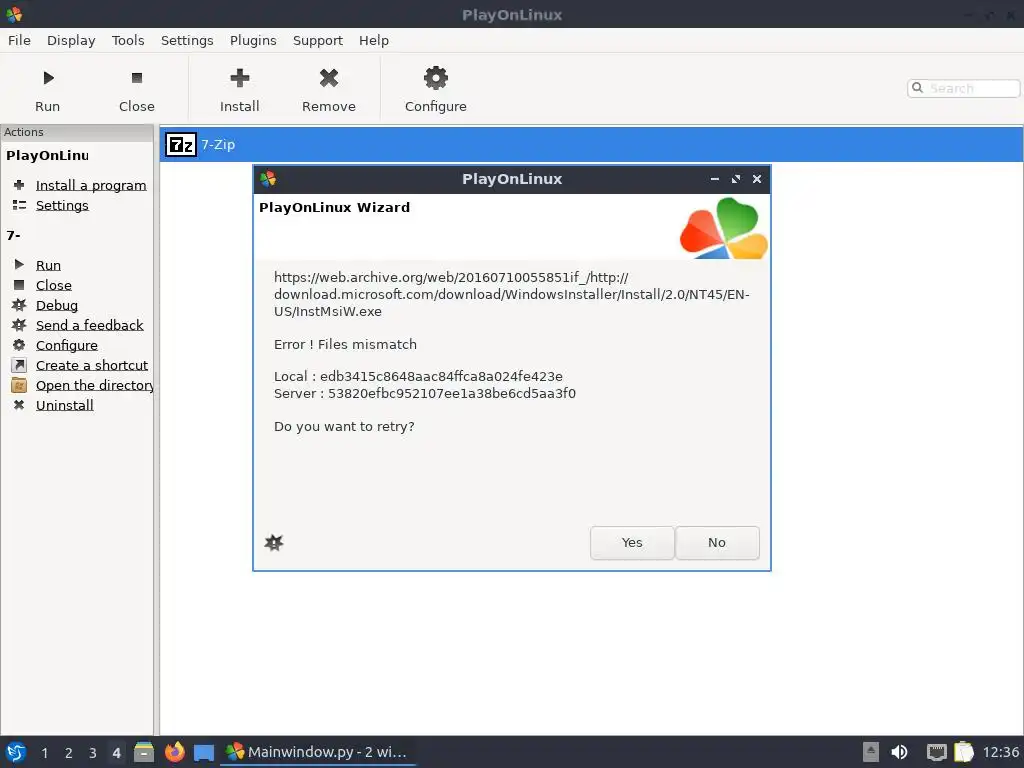This screenshot has height=768, width=1024.
Task: Click the clock showing 12:36
Action: click(1000, 752)
